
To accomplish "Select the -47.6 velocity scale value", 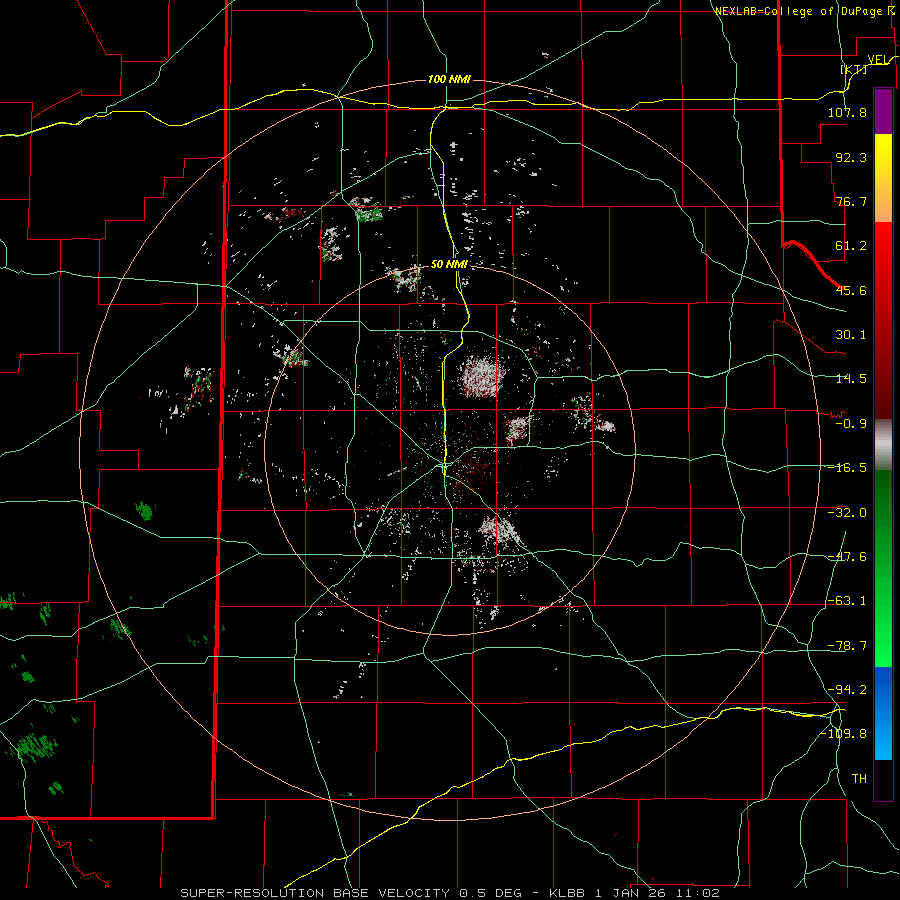I will point(847,557).
